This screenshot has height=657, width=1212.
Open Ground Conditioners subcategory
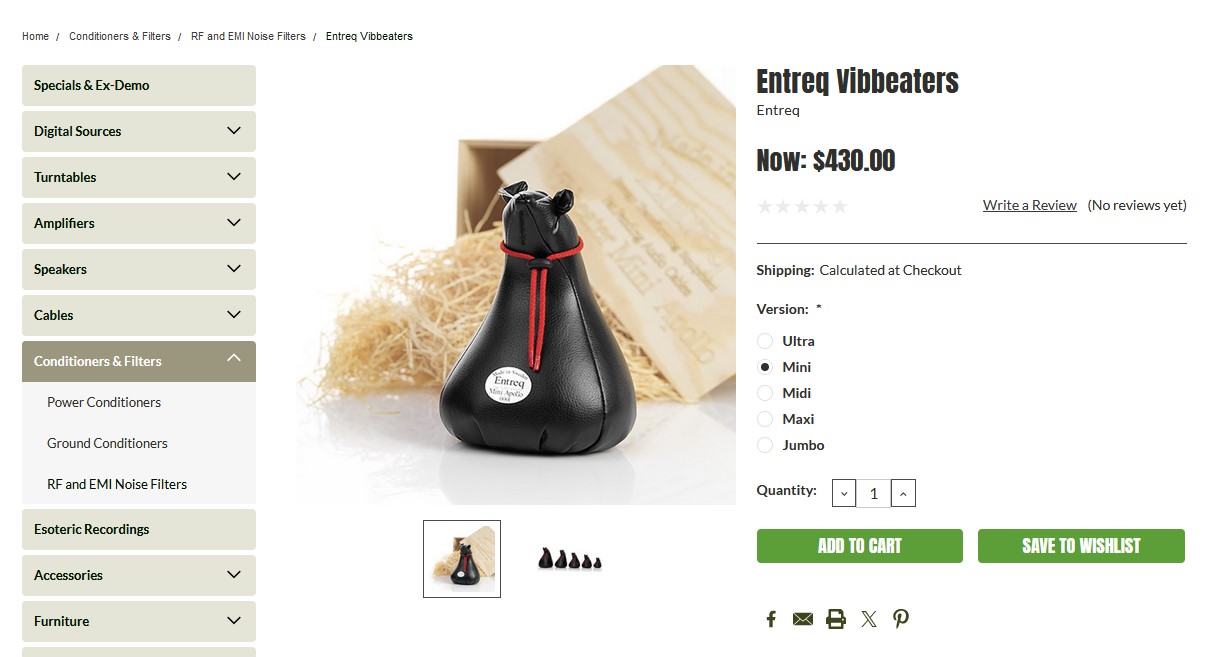pos(107,443)
